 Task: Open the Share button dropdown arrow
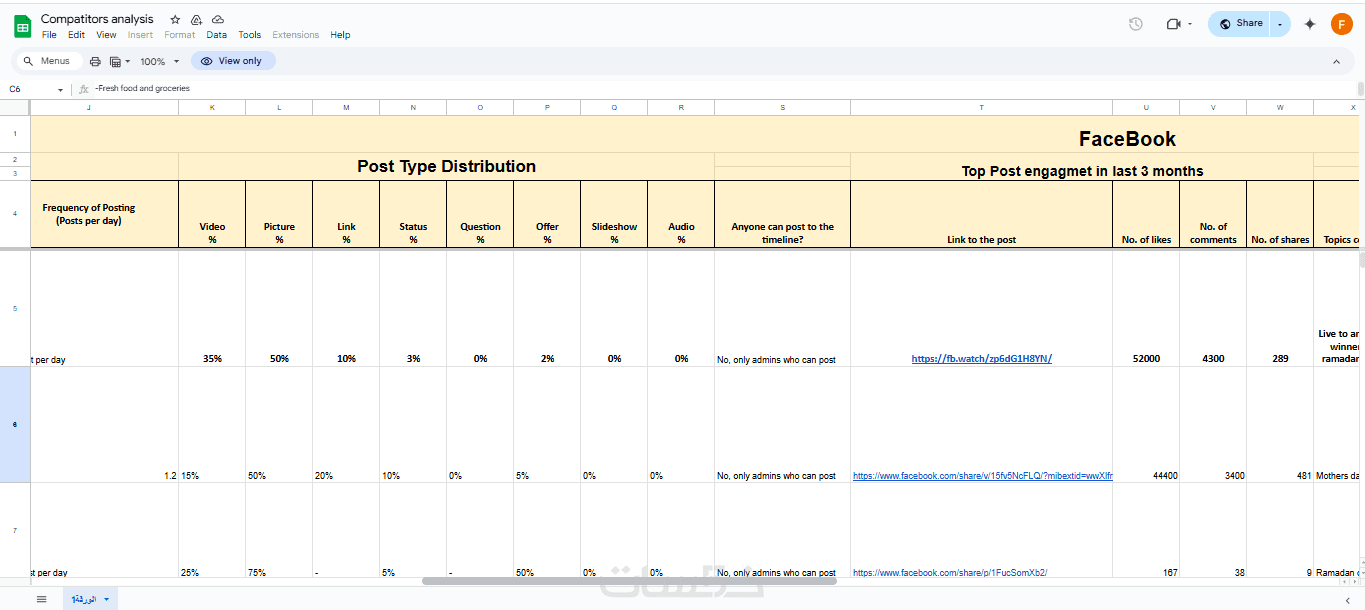[x=1281, y=24]
